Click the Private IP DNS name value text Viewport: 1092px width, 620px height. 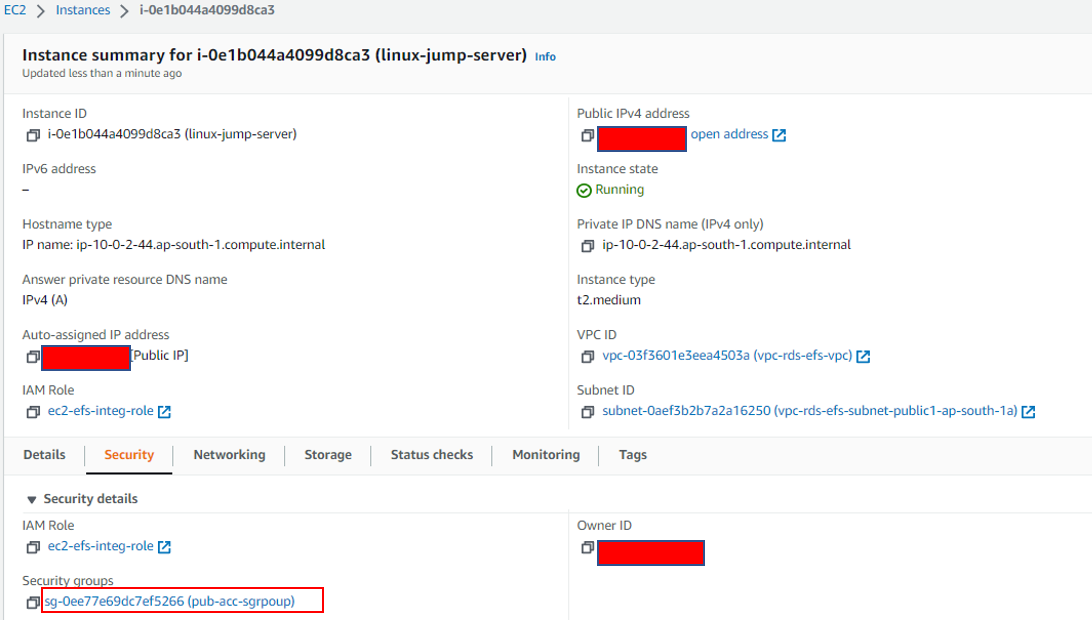[726, 245]
